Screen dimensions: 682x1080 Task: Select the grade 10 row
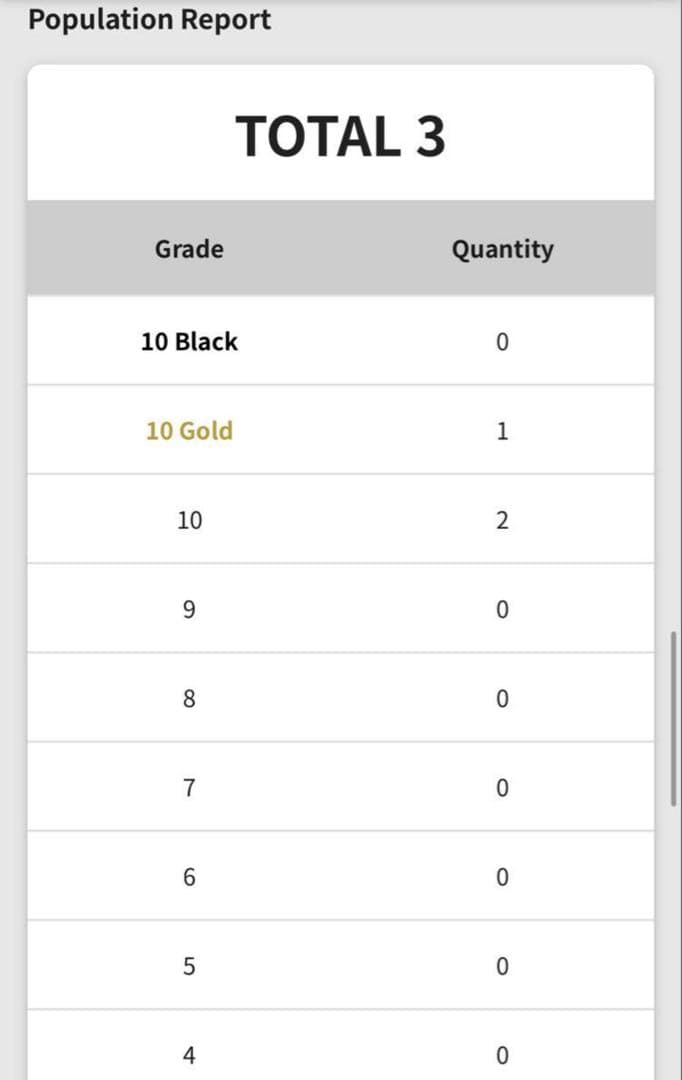pyautogui.click(x=189, y=519)
